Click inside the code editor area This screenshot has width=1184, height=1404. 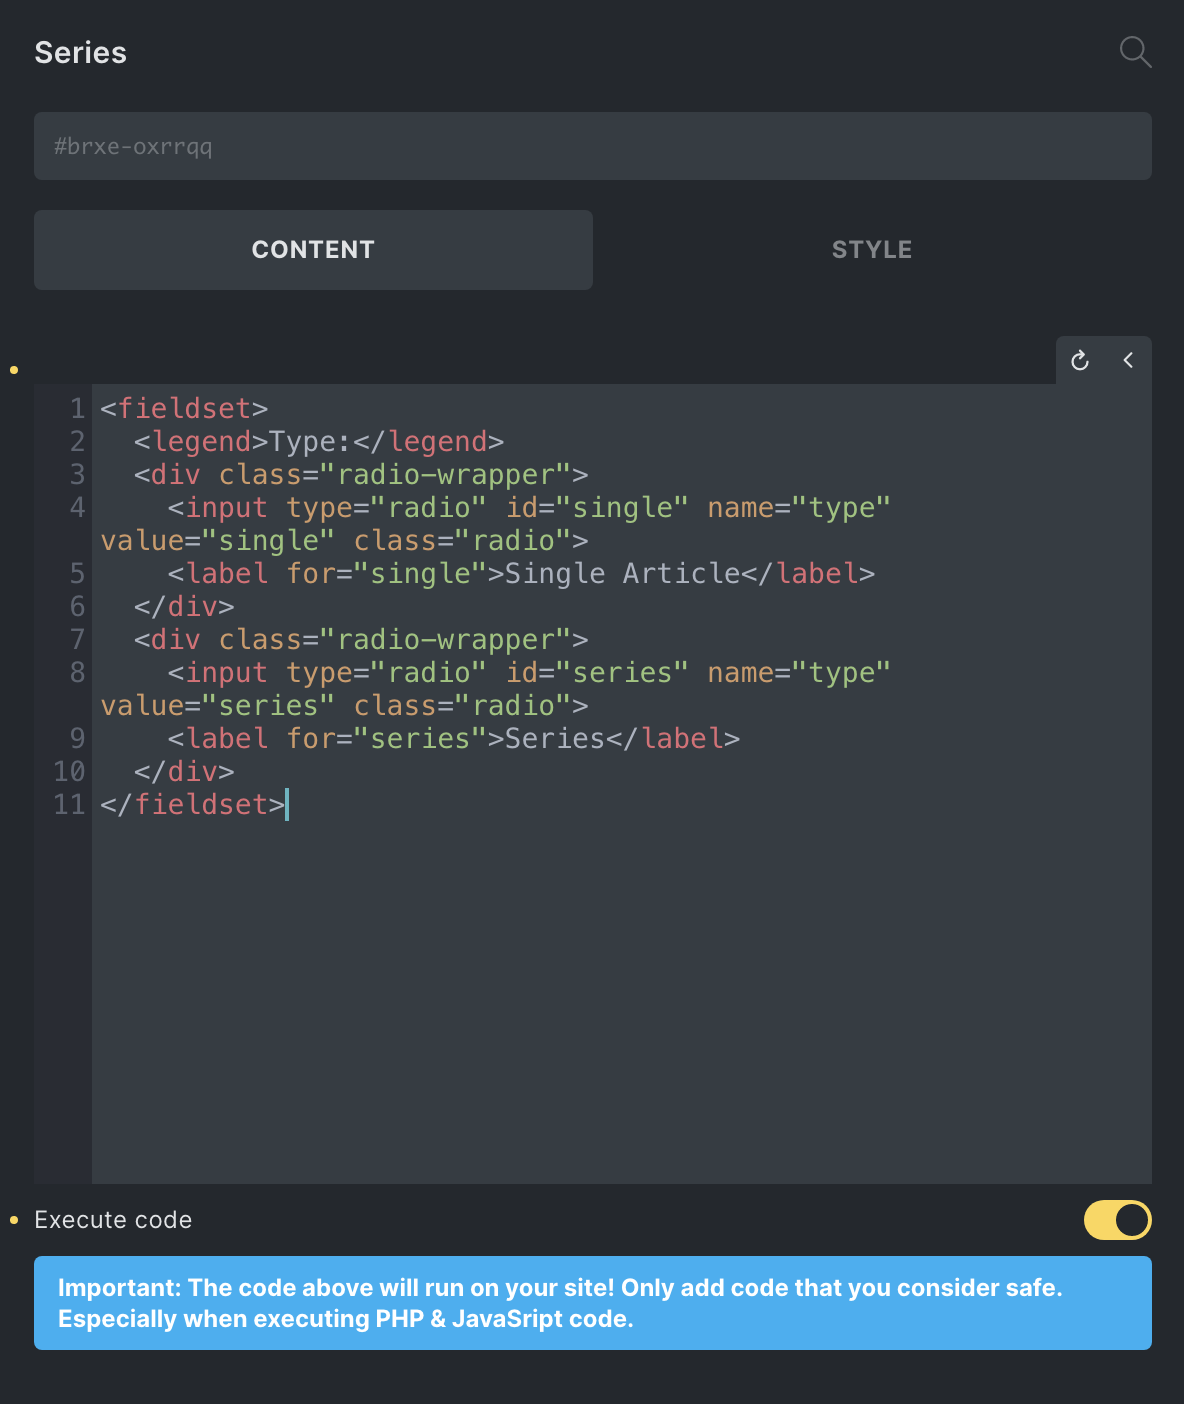[x=600, y=950]
